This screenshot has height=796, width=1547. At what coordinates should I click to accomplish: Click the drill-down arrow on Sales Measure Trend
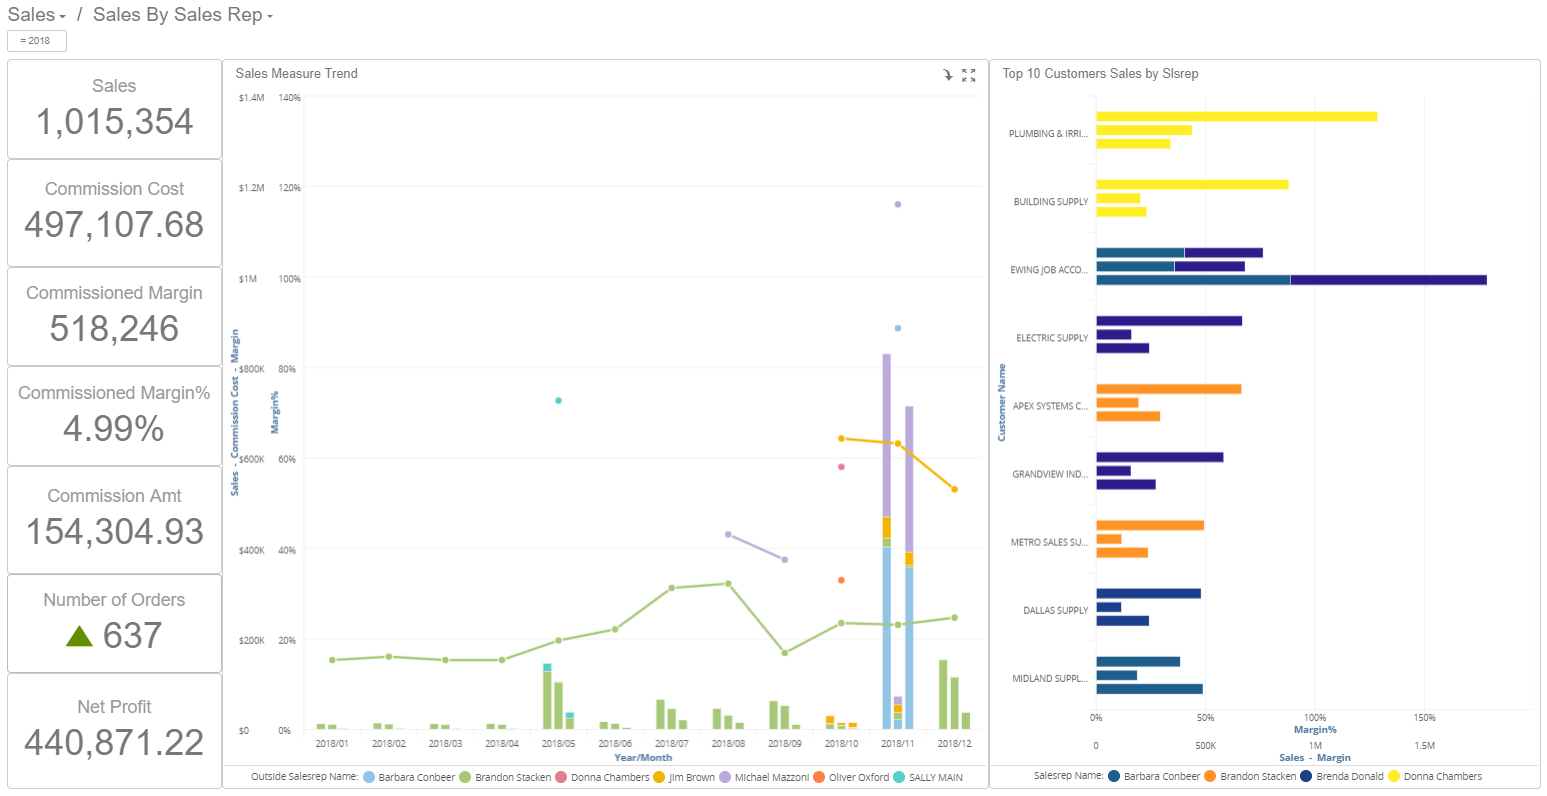[x=947, y=75]
